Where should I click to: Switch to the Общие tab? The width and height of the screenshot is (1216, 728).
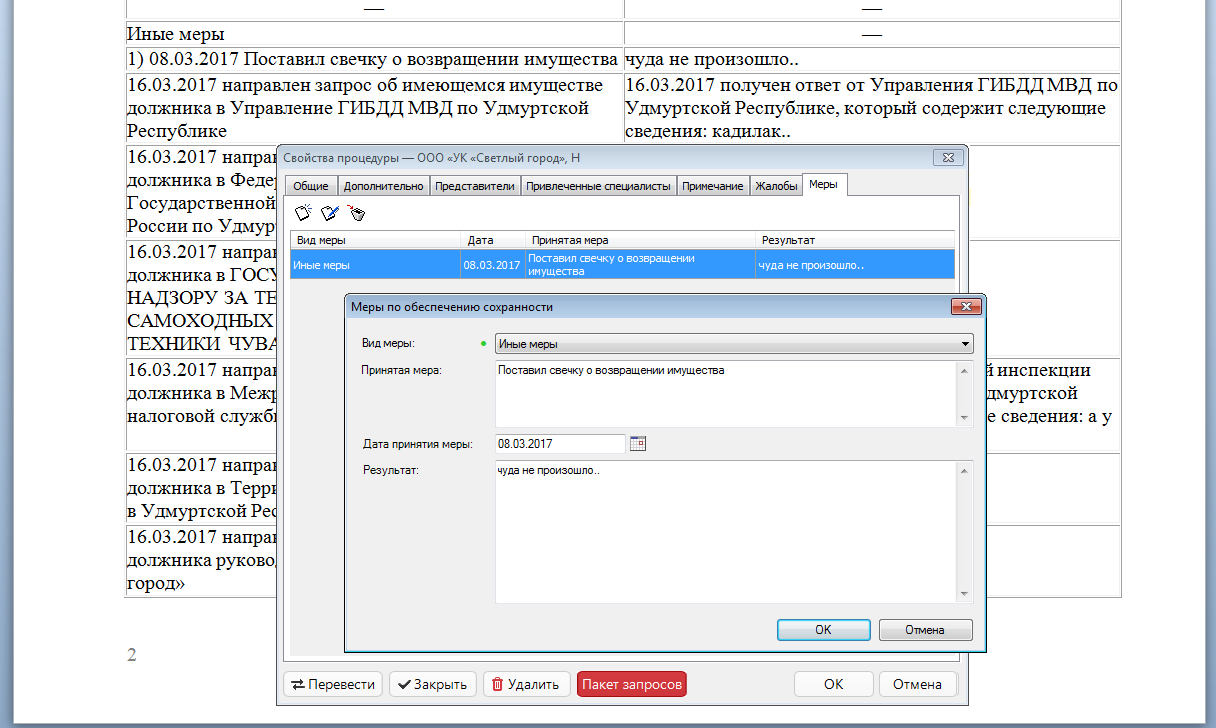[310, 186]
